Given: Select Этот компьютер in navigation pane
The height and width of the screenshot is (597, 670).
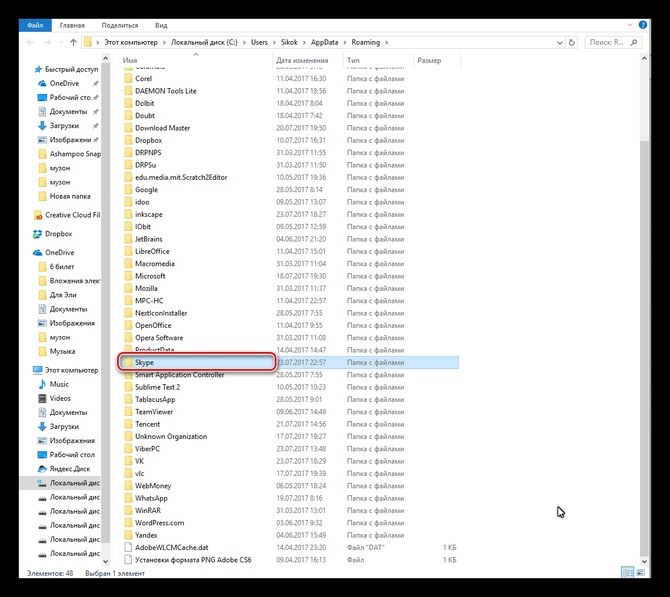Looking at the screenshot, I should click(66, 370).
